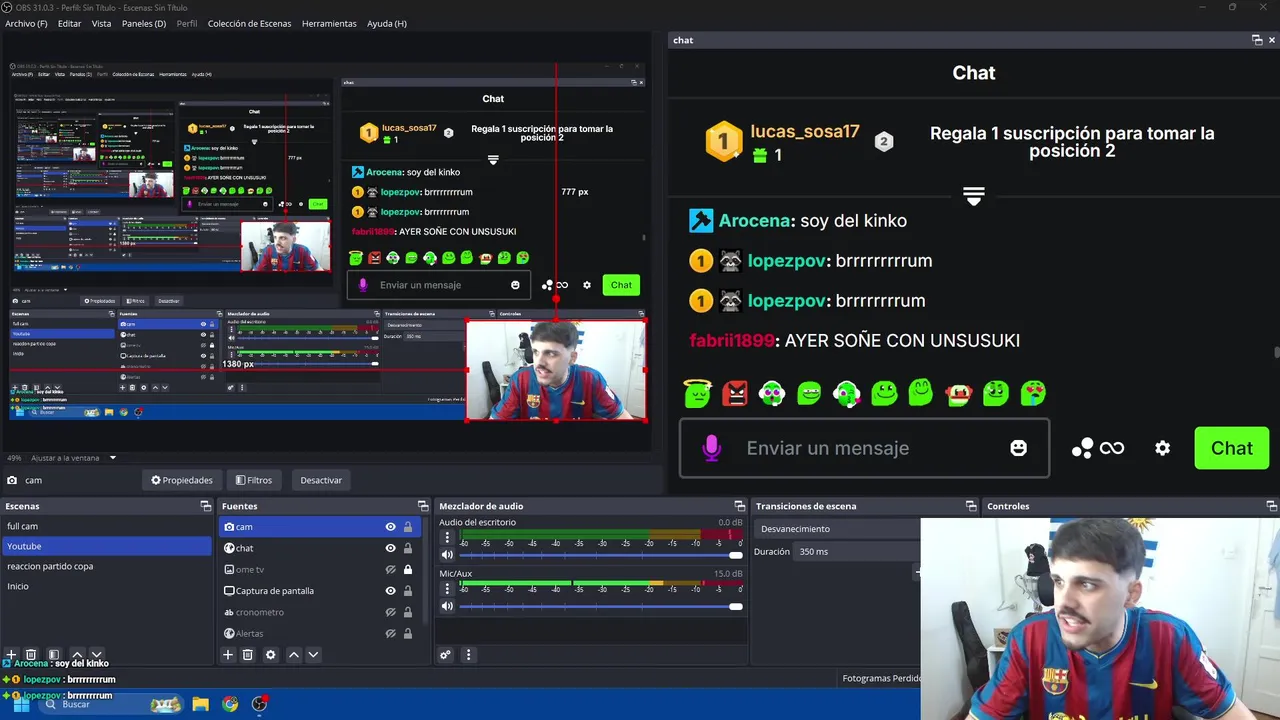This screenshot has height=720, width=1280.
Task: Click the Desactivar button
Action: click(321, 480)
